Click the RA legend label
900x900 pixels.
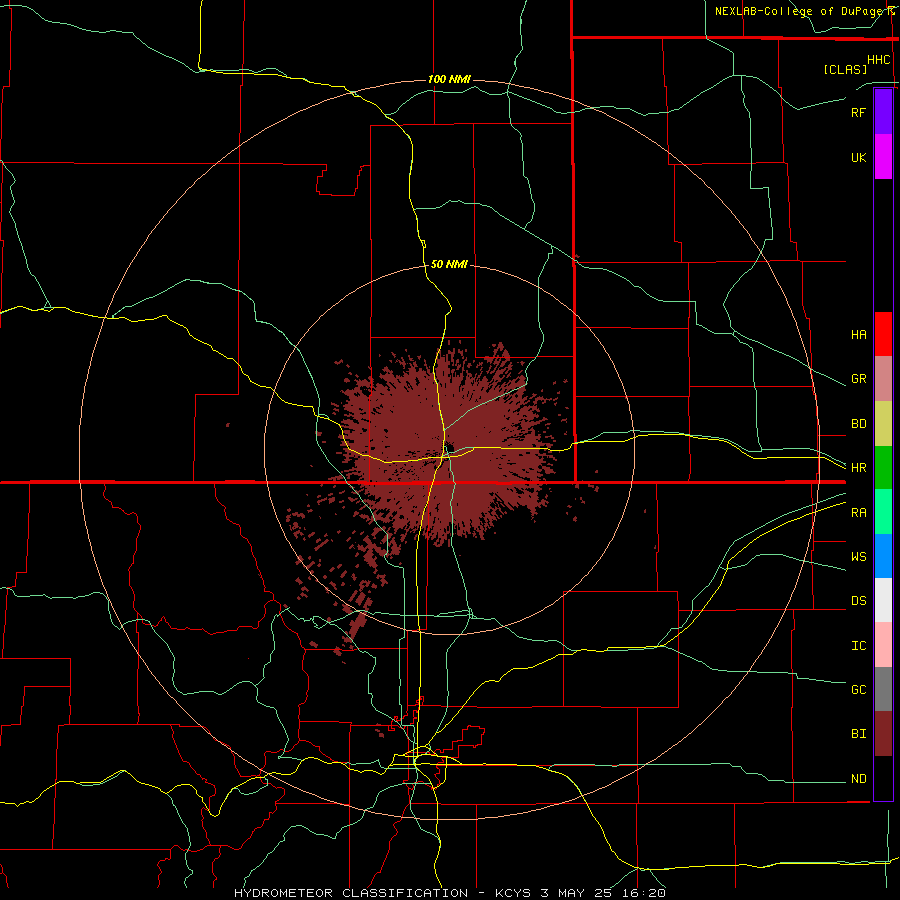tap(858, 513)
